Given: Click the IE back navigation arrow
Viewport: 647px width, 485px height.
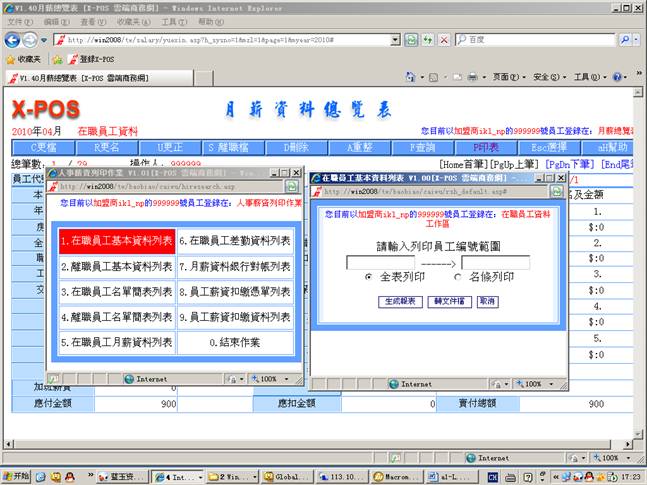Looking at the screenshot, I should [x=13, y=39].
